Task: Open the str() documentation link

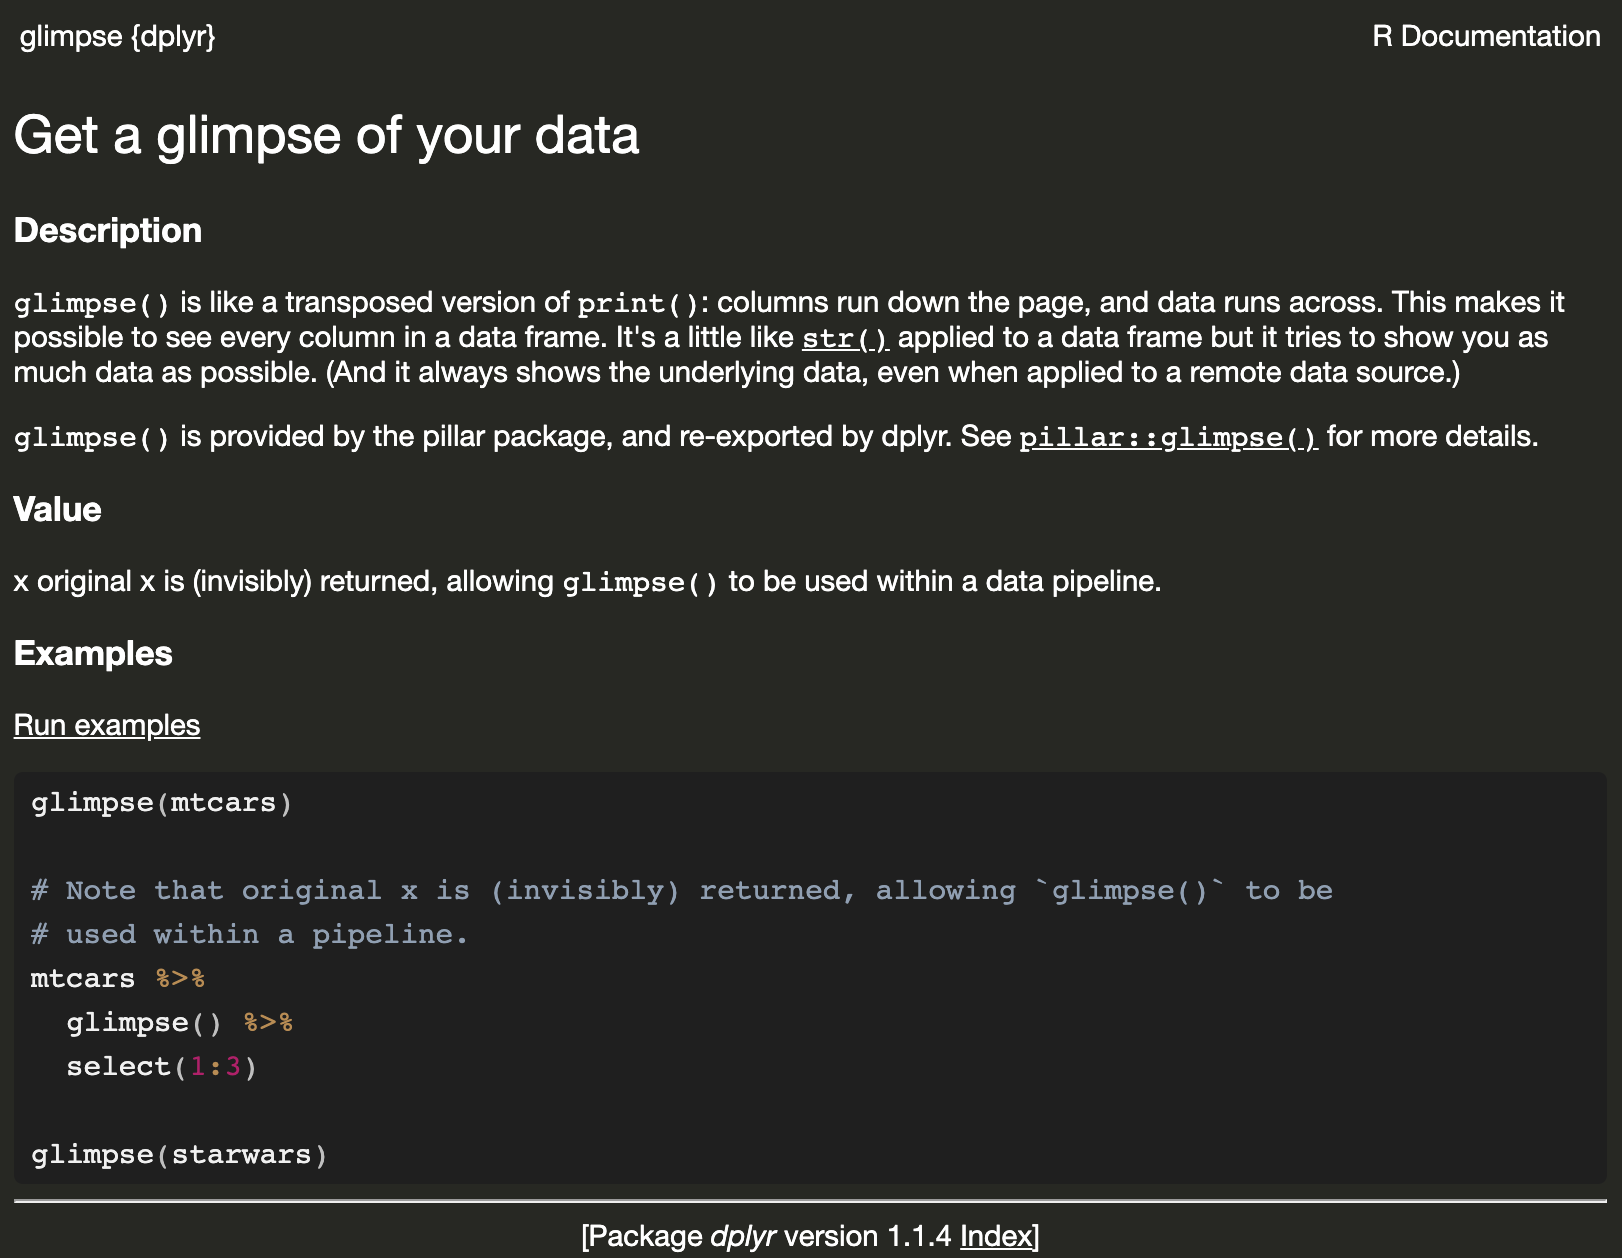Action: click(x=845, y=338)
